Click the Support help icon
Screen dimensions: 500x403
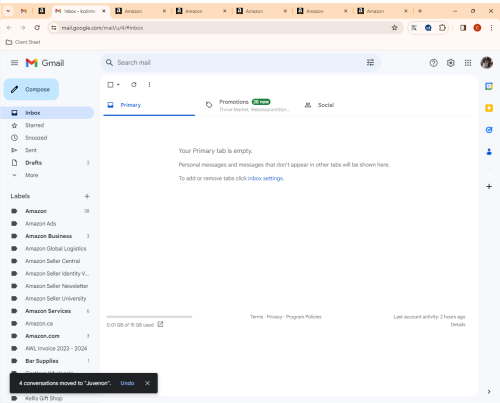pos(433,63)
